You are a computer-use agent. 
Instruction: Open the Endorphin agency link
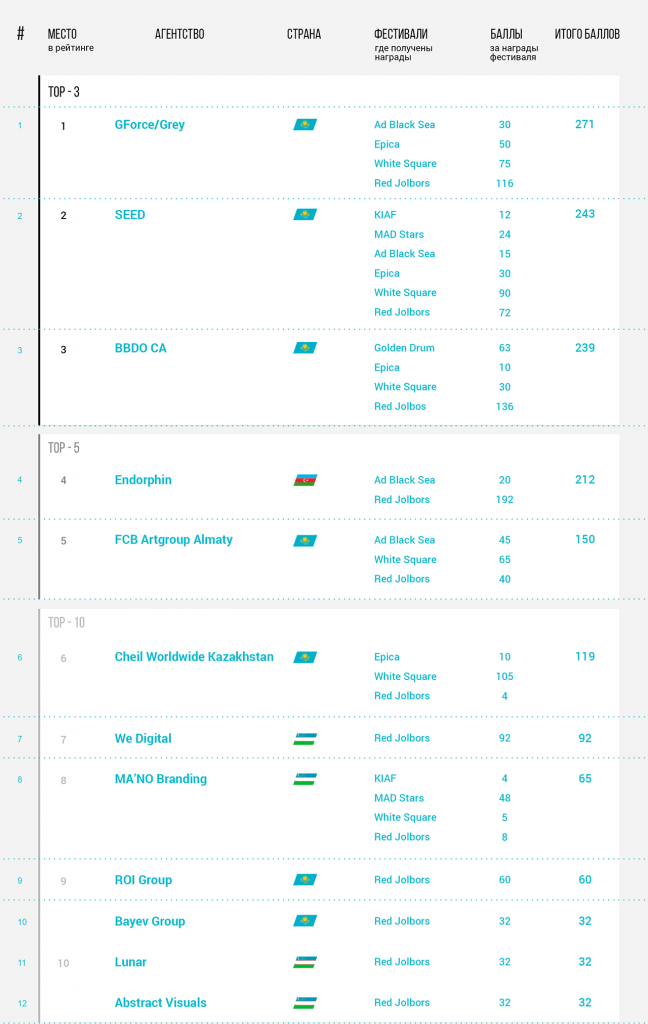point(143,480)
